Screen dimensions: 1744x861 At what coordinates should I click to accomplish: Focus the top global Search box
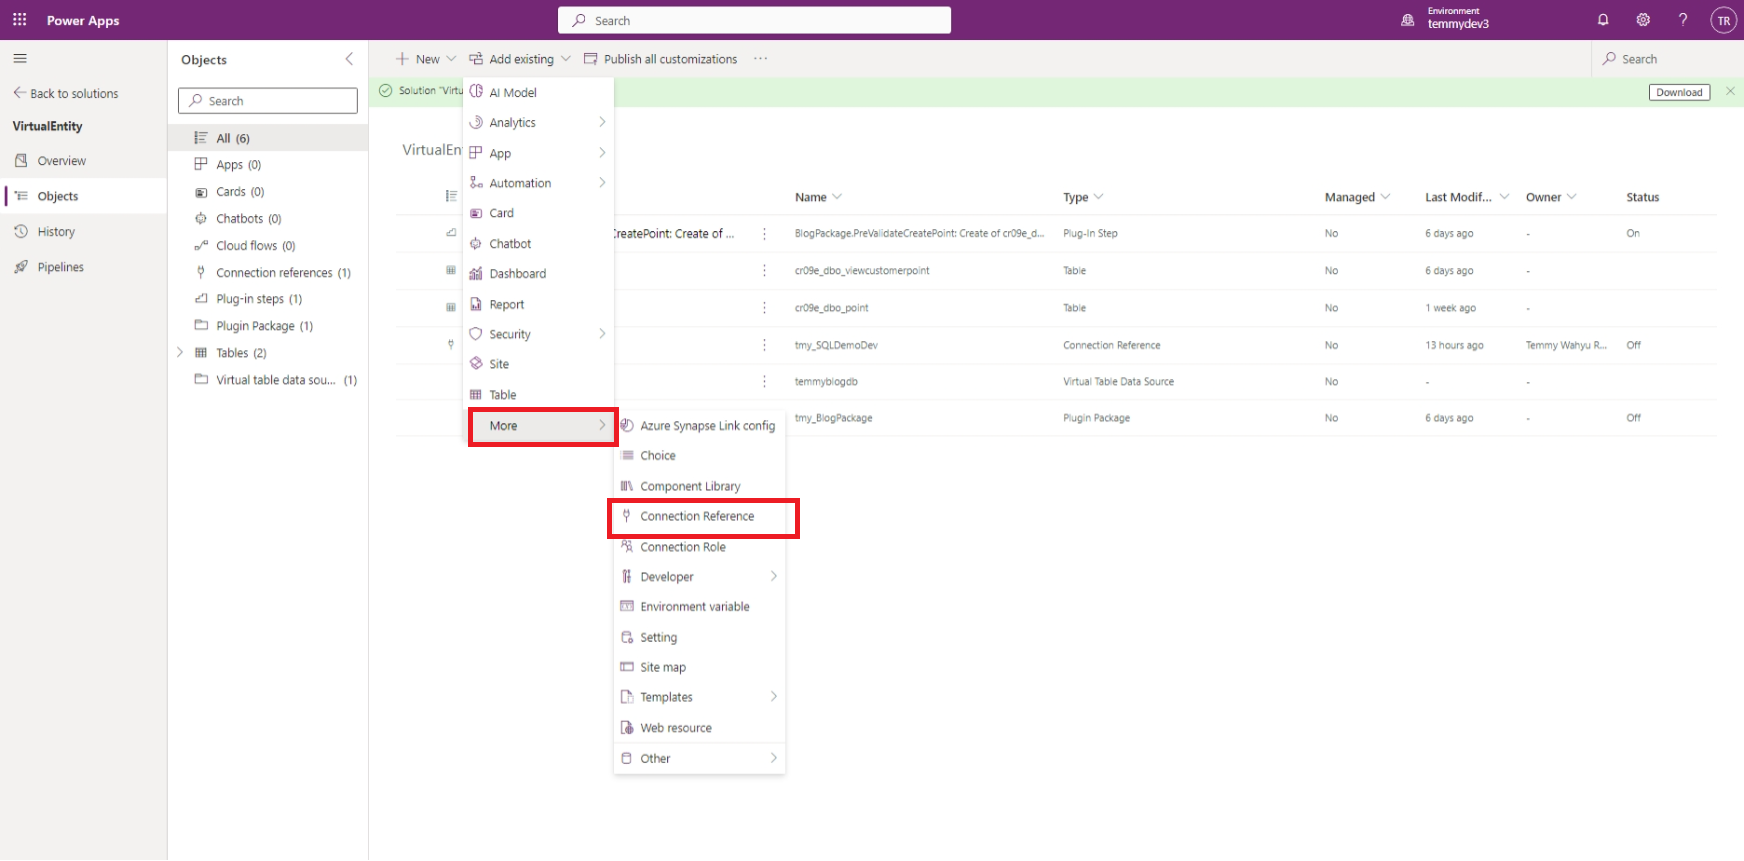coord(754,20)
